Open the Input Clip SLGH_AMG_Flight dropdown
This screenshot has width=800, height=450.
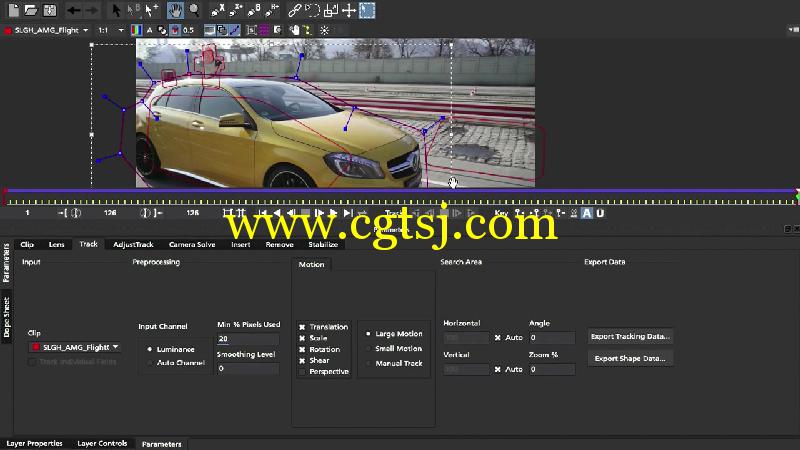[75, 347]
